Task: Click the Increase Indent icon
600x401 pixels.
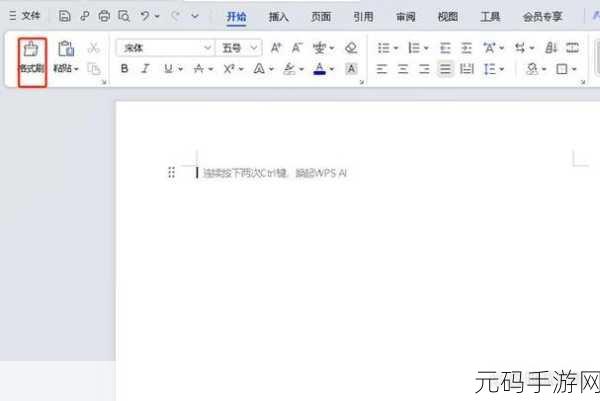Action: (466, 48)
